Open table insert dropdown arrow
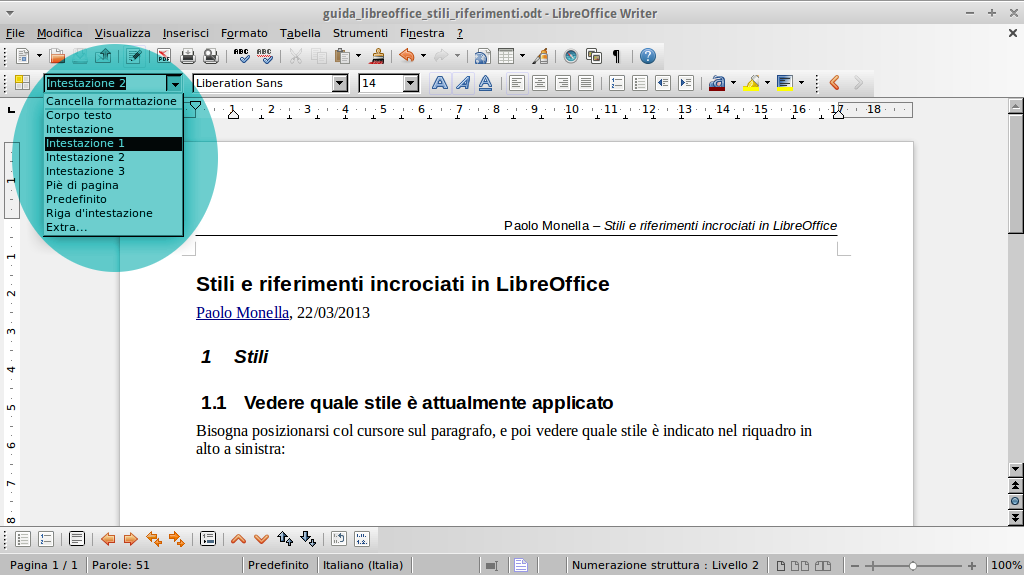This screenshot has height=575, width=1024. 522,56
